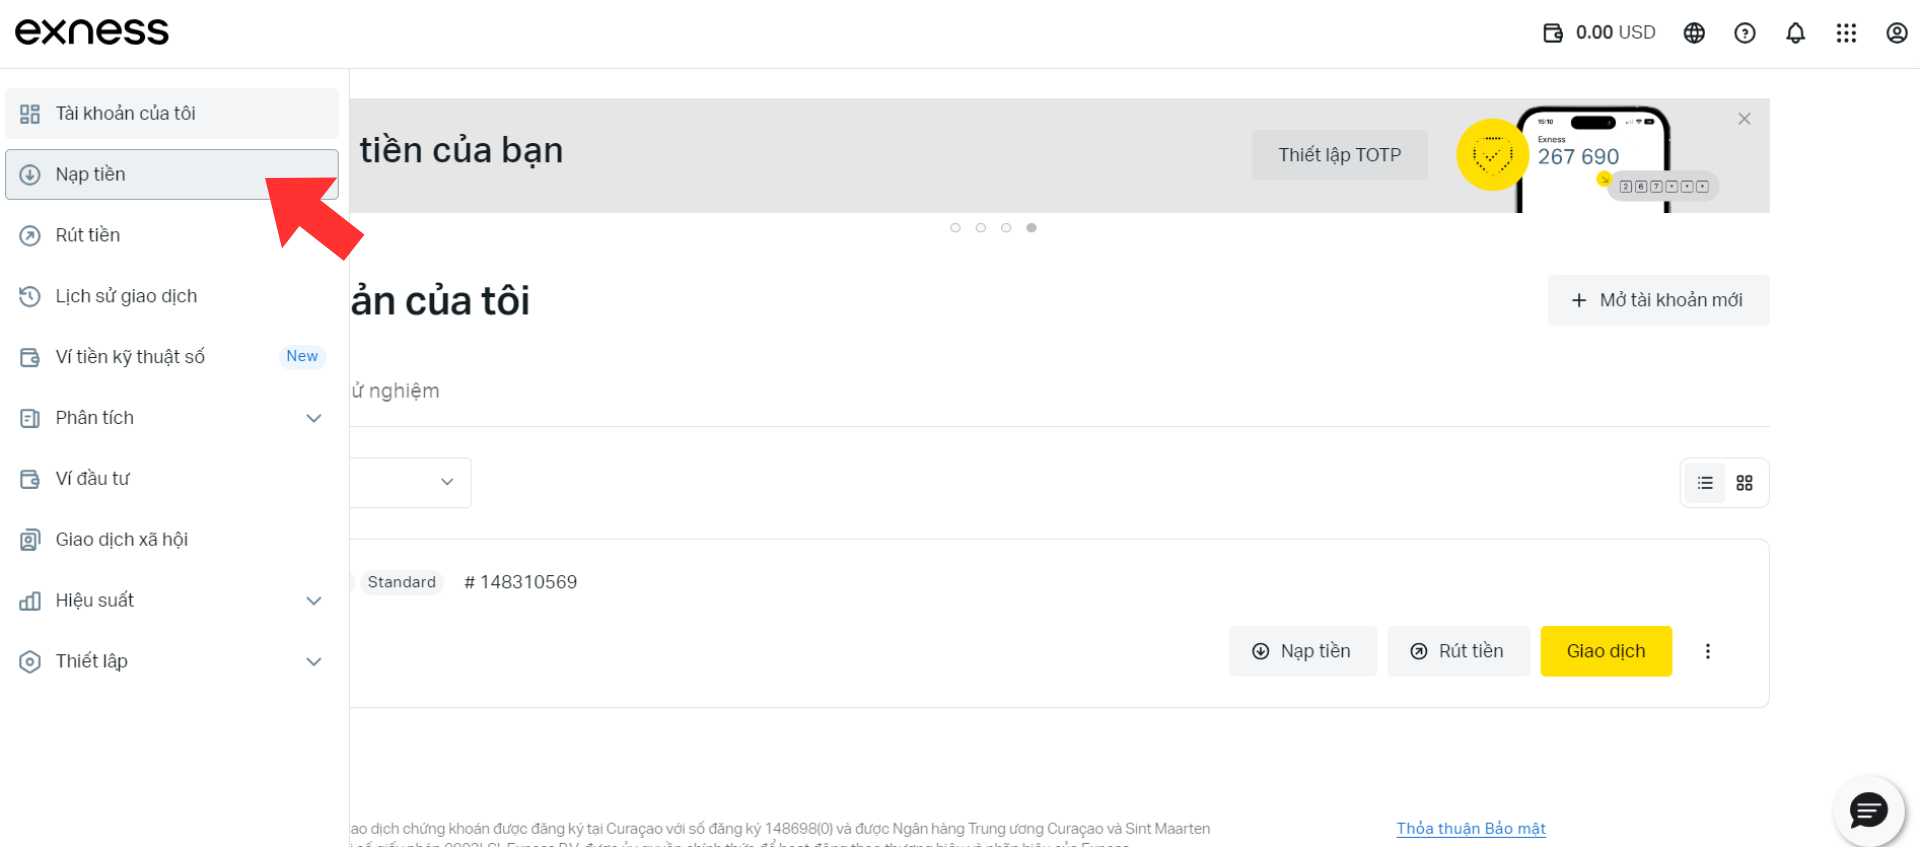Click Rút tiền button on account card
Viewport: 1920px width, 851px height.
click(1458, 651)
